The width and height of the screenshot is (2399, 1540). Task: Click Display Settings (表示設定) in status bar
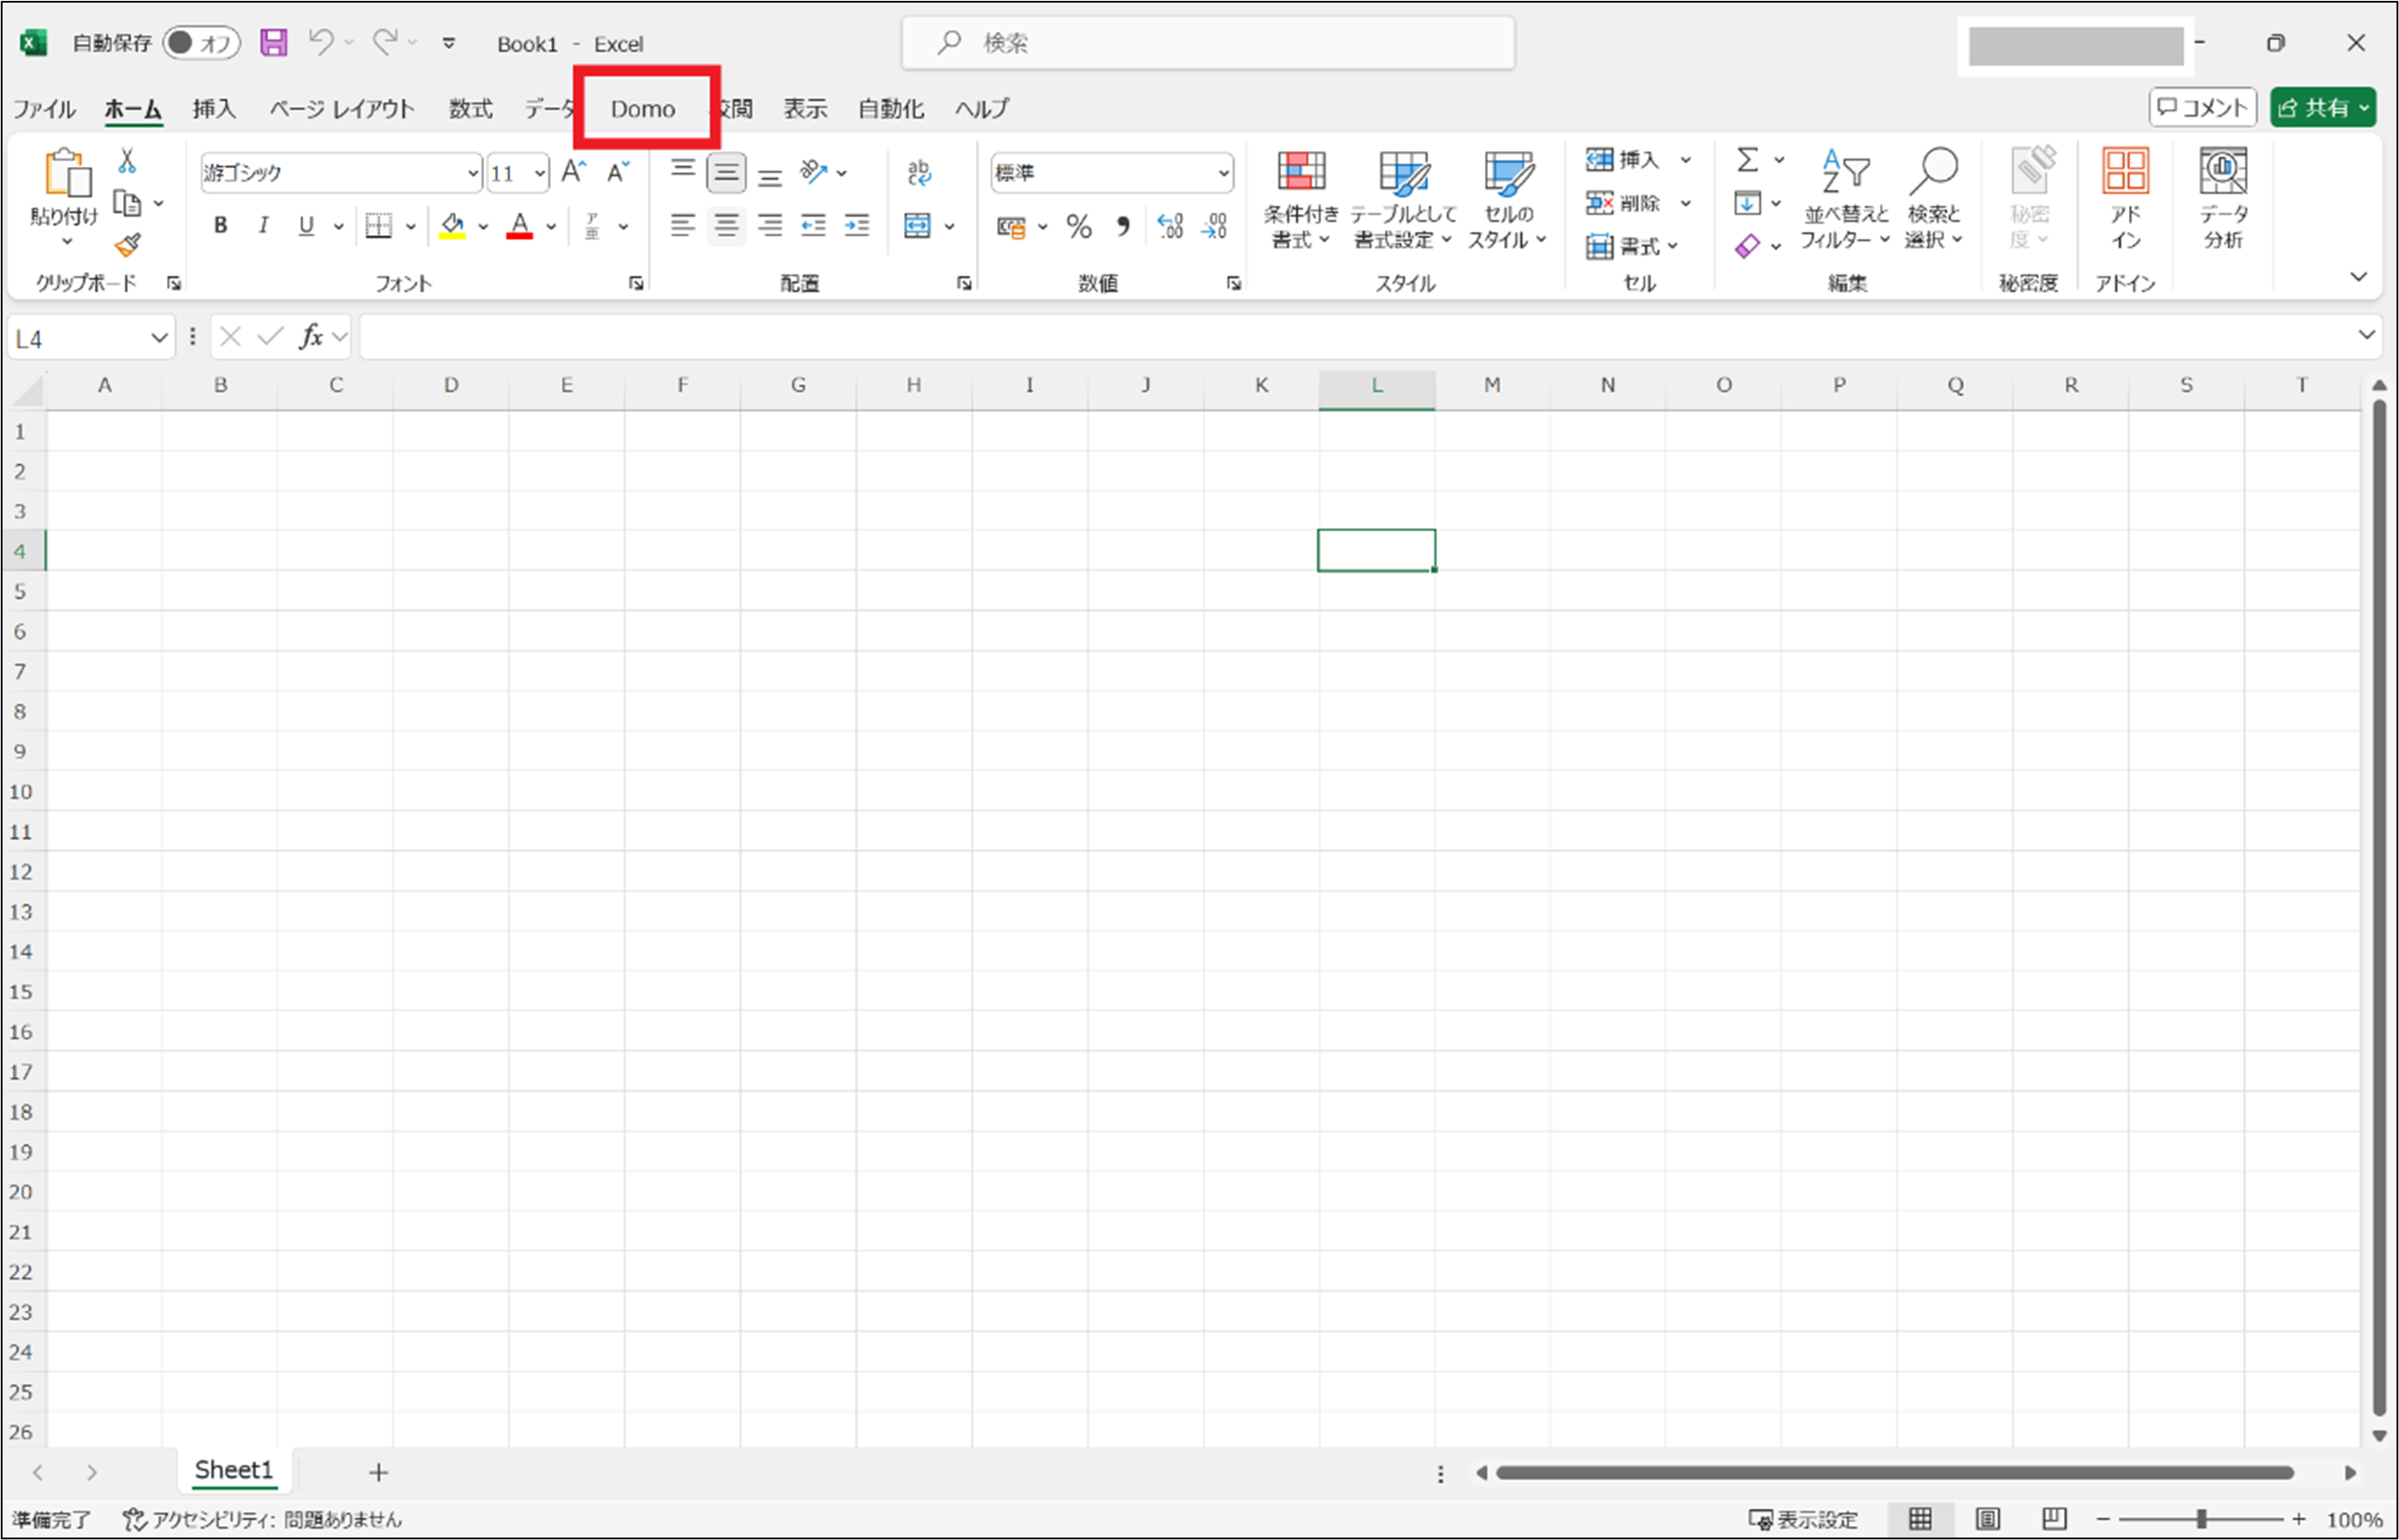pyautogui.click(x=1803, y=1520)
